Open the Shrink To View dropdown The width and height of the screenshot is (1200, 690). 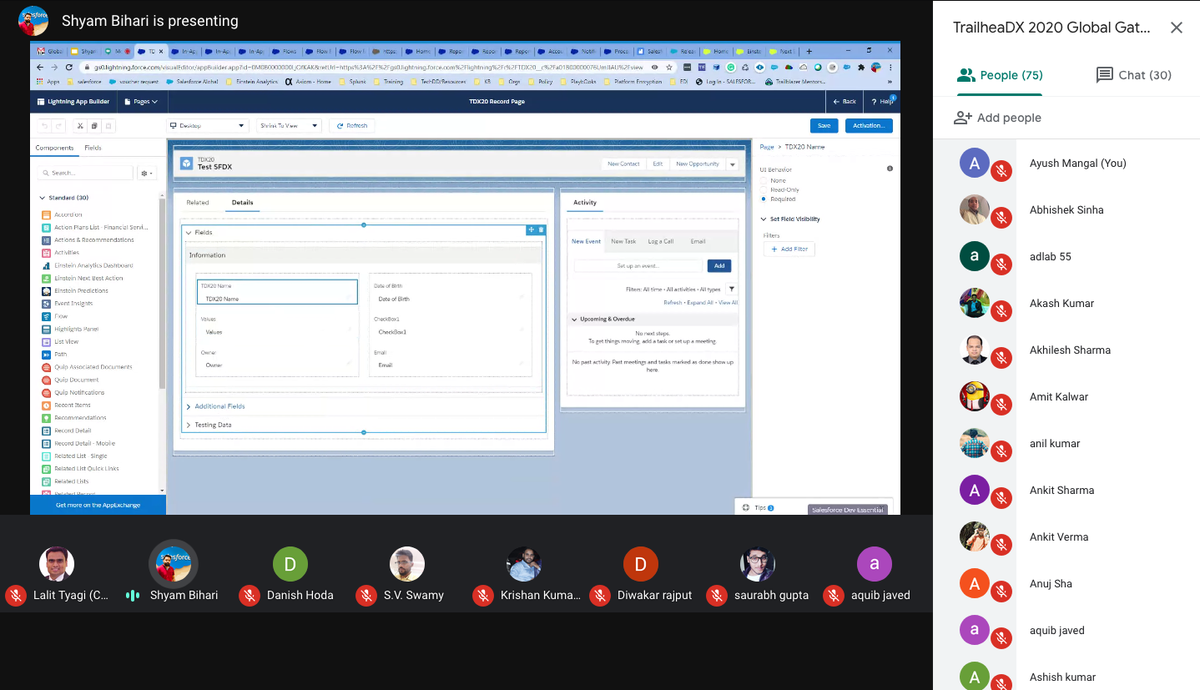click(287, 126)
